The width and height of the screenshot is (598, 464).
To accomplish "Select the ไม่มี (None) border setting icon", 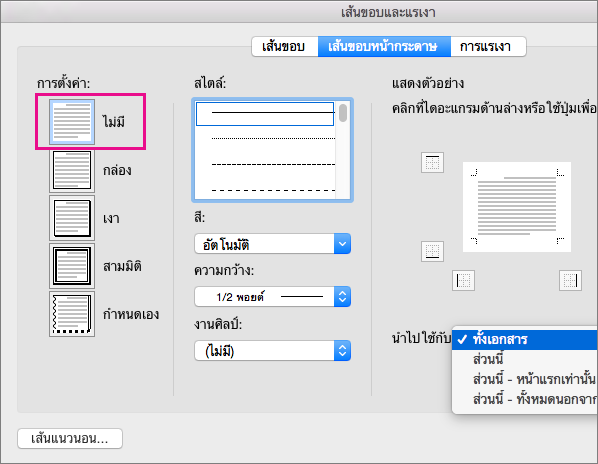I will click(x=72, y=122).
